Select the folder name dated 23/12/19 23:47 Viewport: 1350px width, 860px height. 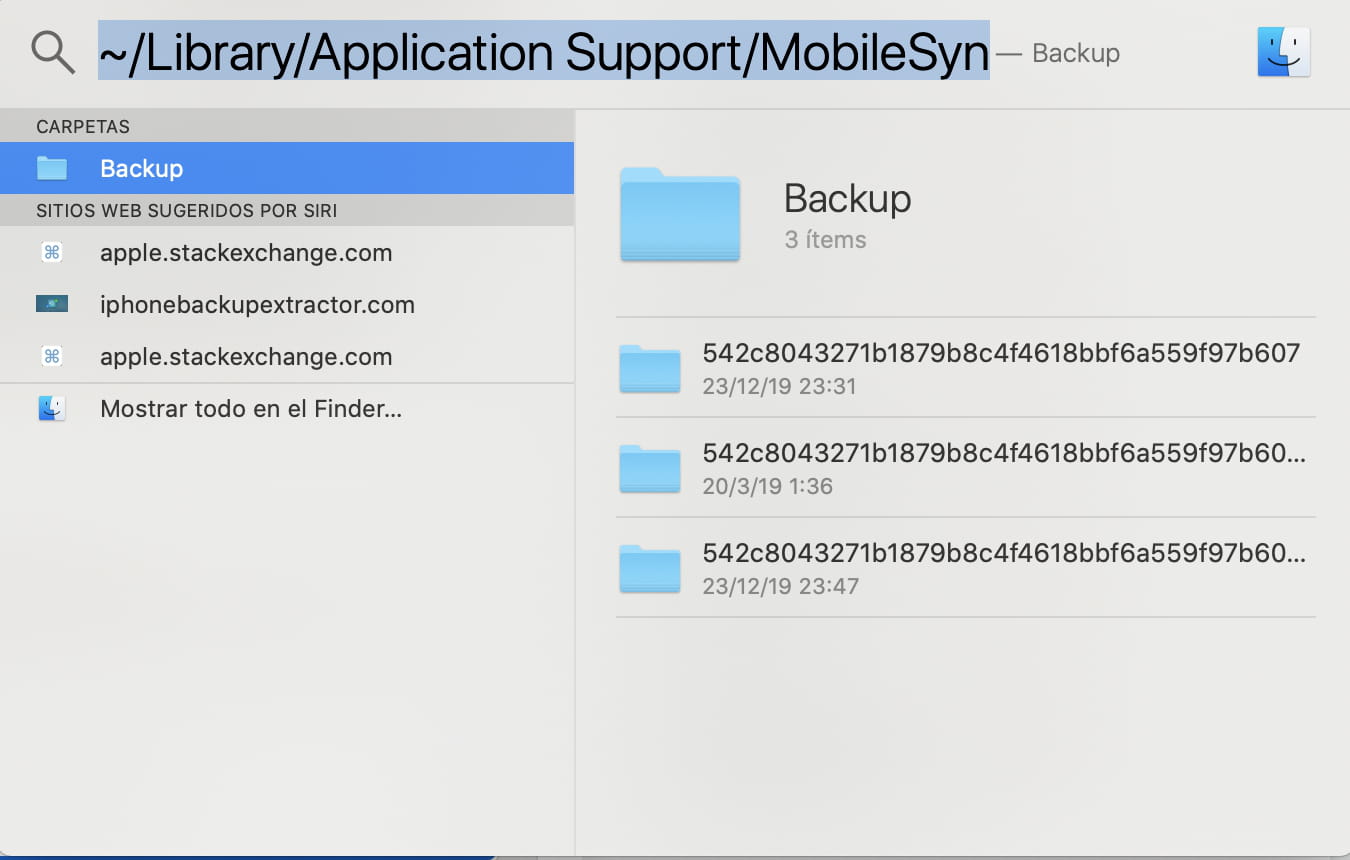[1003, 553]
